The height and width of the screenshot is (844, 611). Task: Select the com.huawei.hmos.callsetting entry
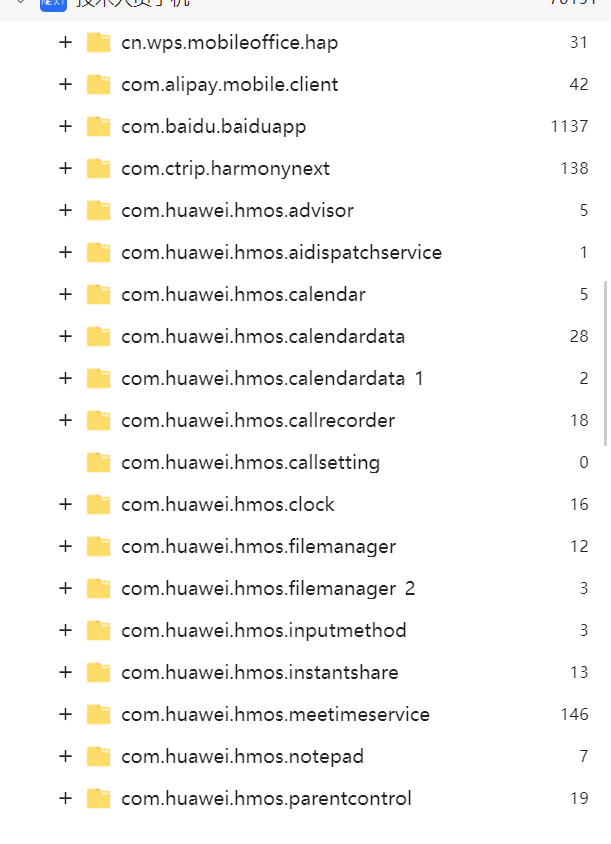[251, 462]
